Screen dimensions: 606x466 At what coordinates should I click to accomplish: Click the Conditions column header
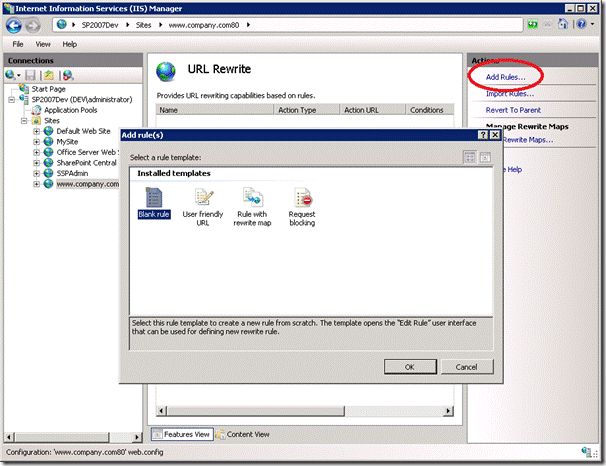point(429,110)
